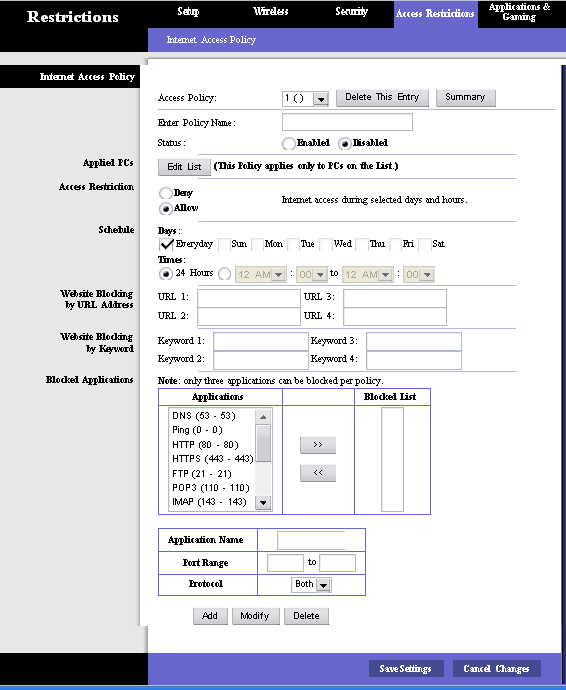Click the Edit List button
The height and width of the screenshot is (690, 566).
coord(184,167)
